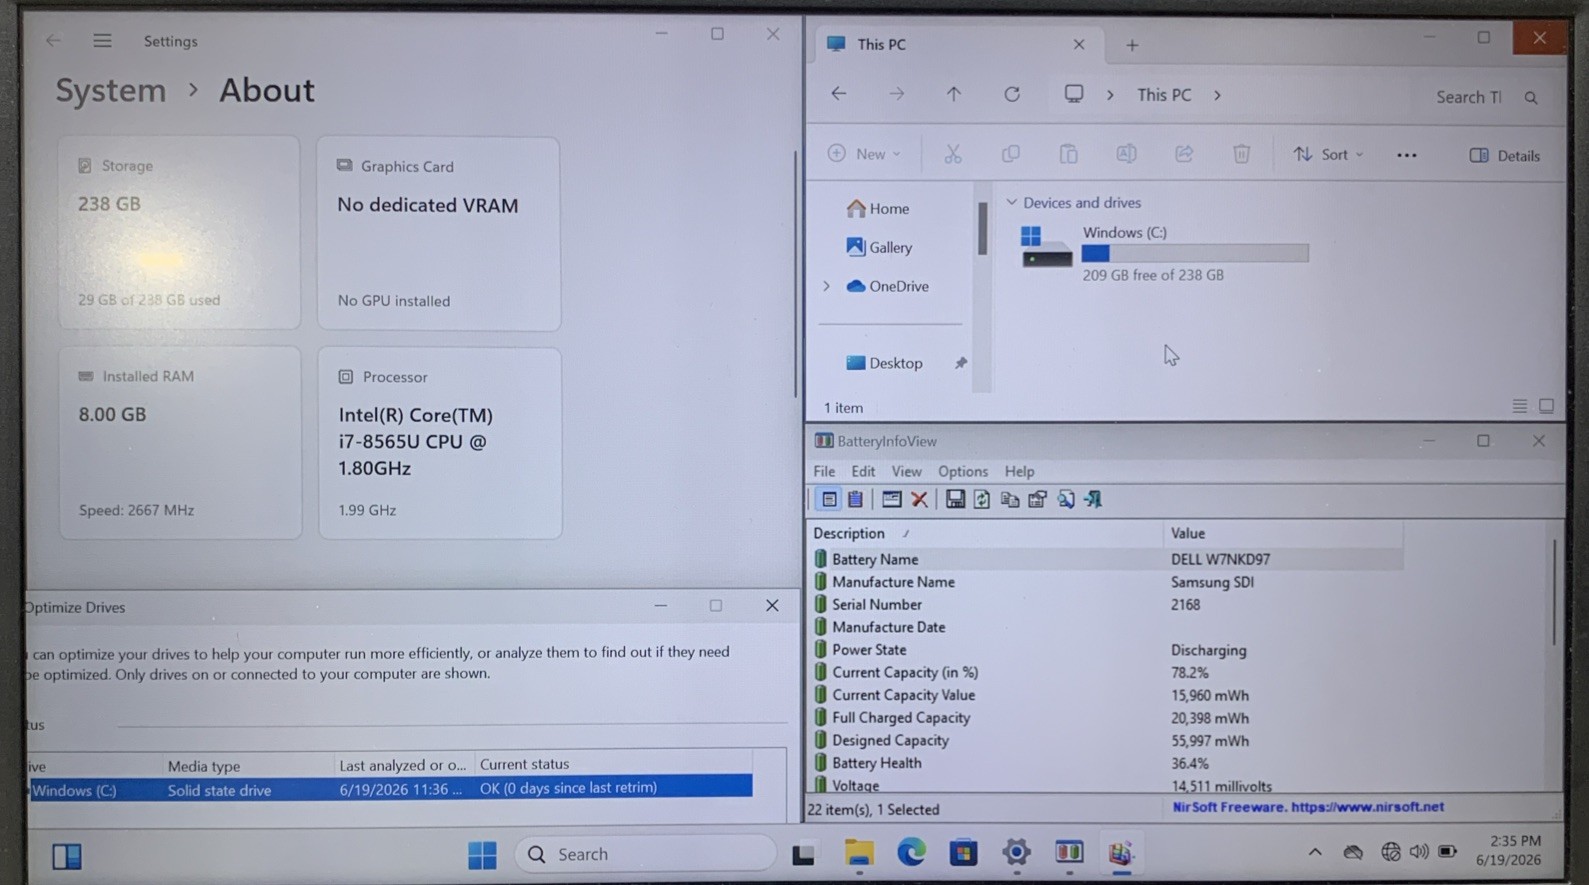Click the System breadcrumb in Settings
The height and width of the screenshot is (885, 1589).
point(110,90)
